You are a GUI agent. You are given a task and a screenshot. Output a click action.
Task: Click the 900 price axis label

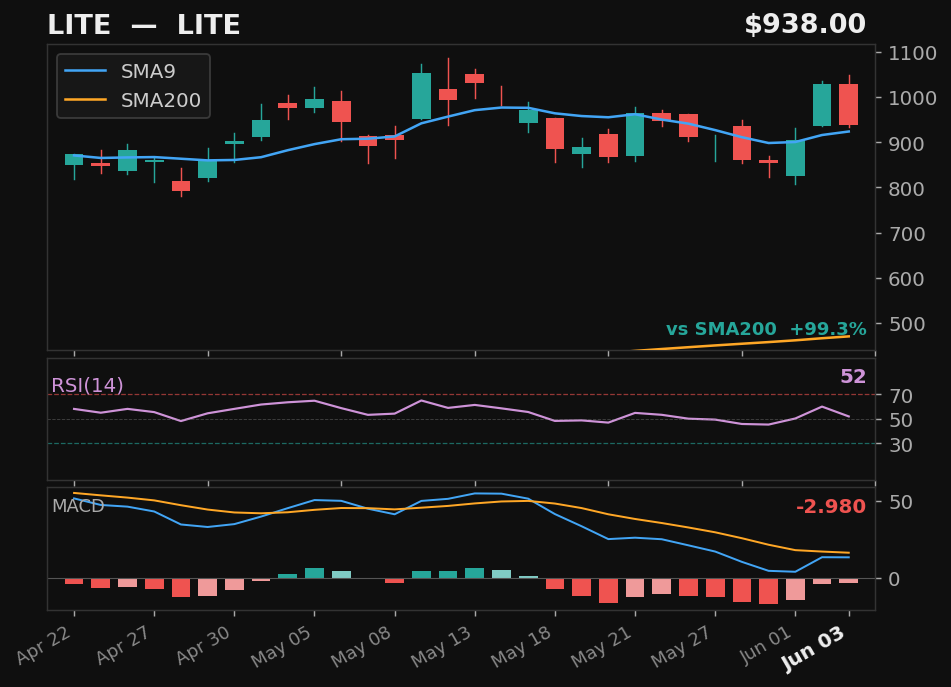pos(906,144)
